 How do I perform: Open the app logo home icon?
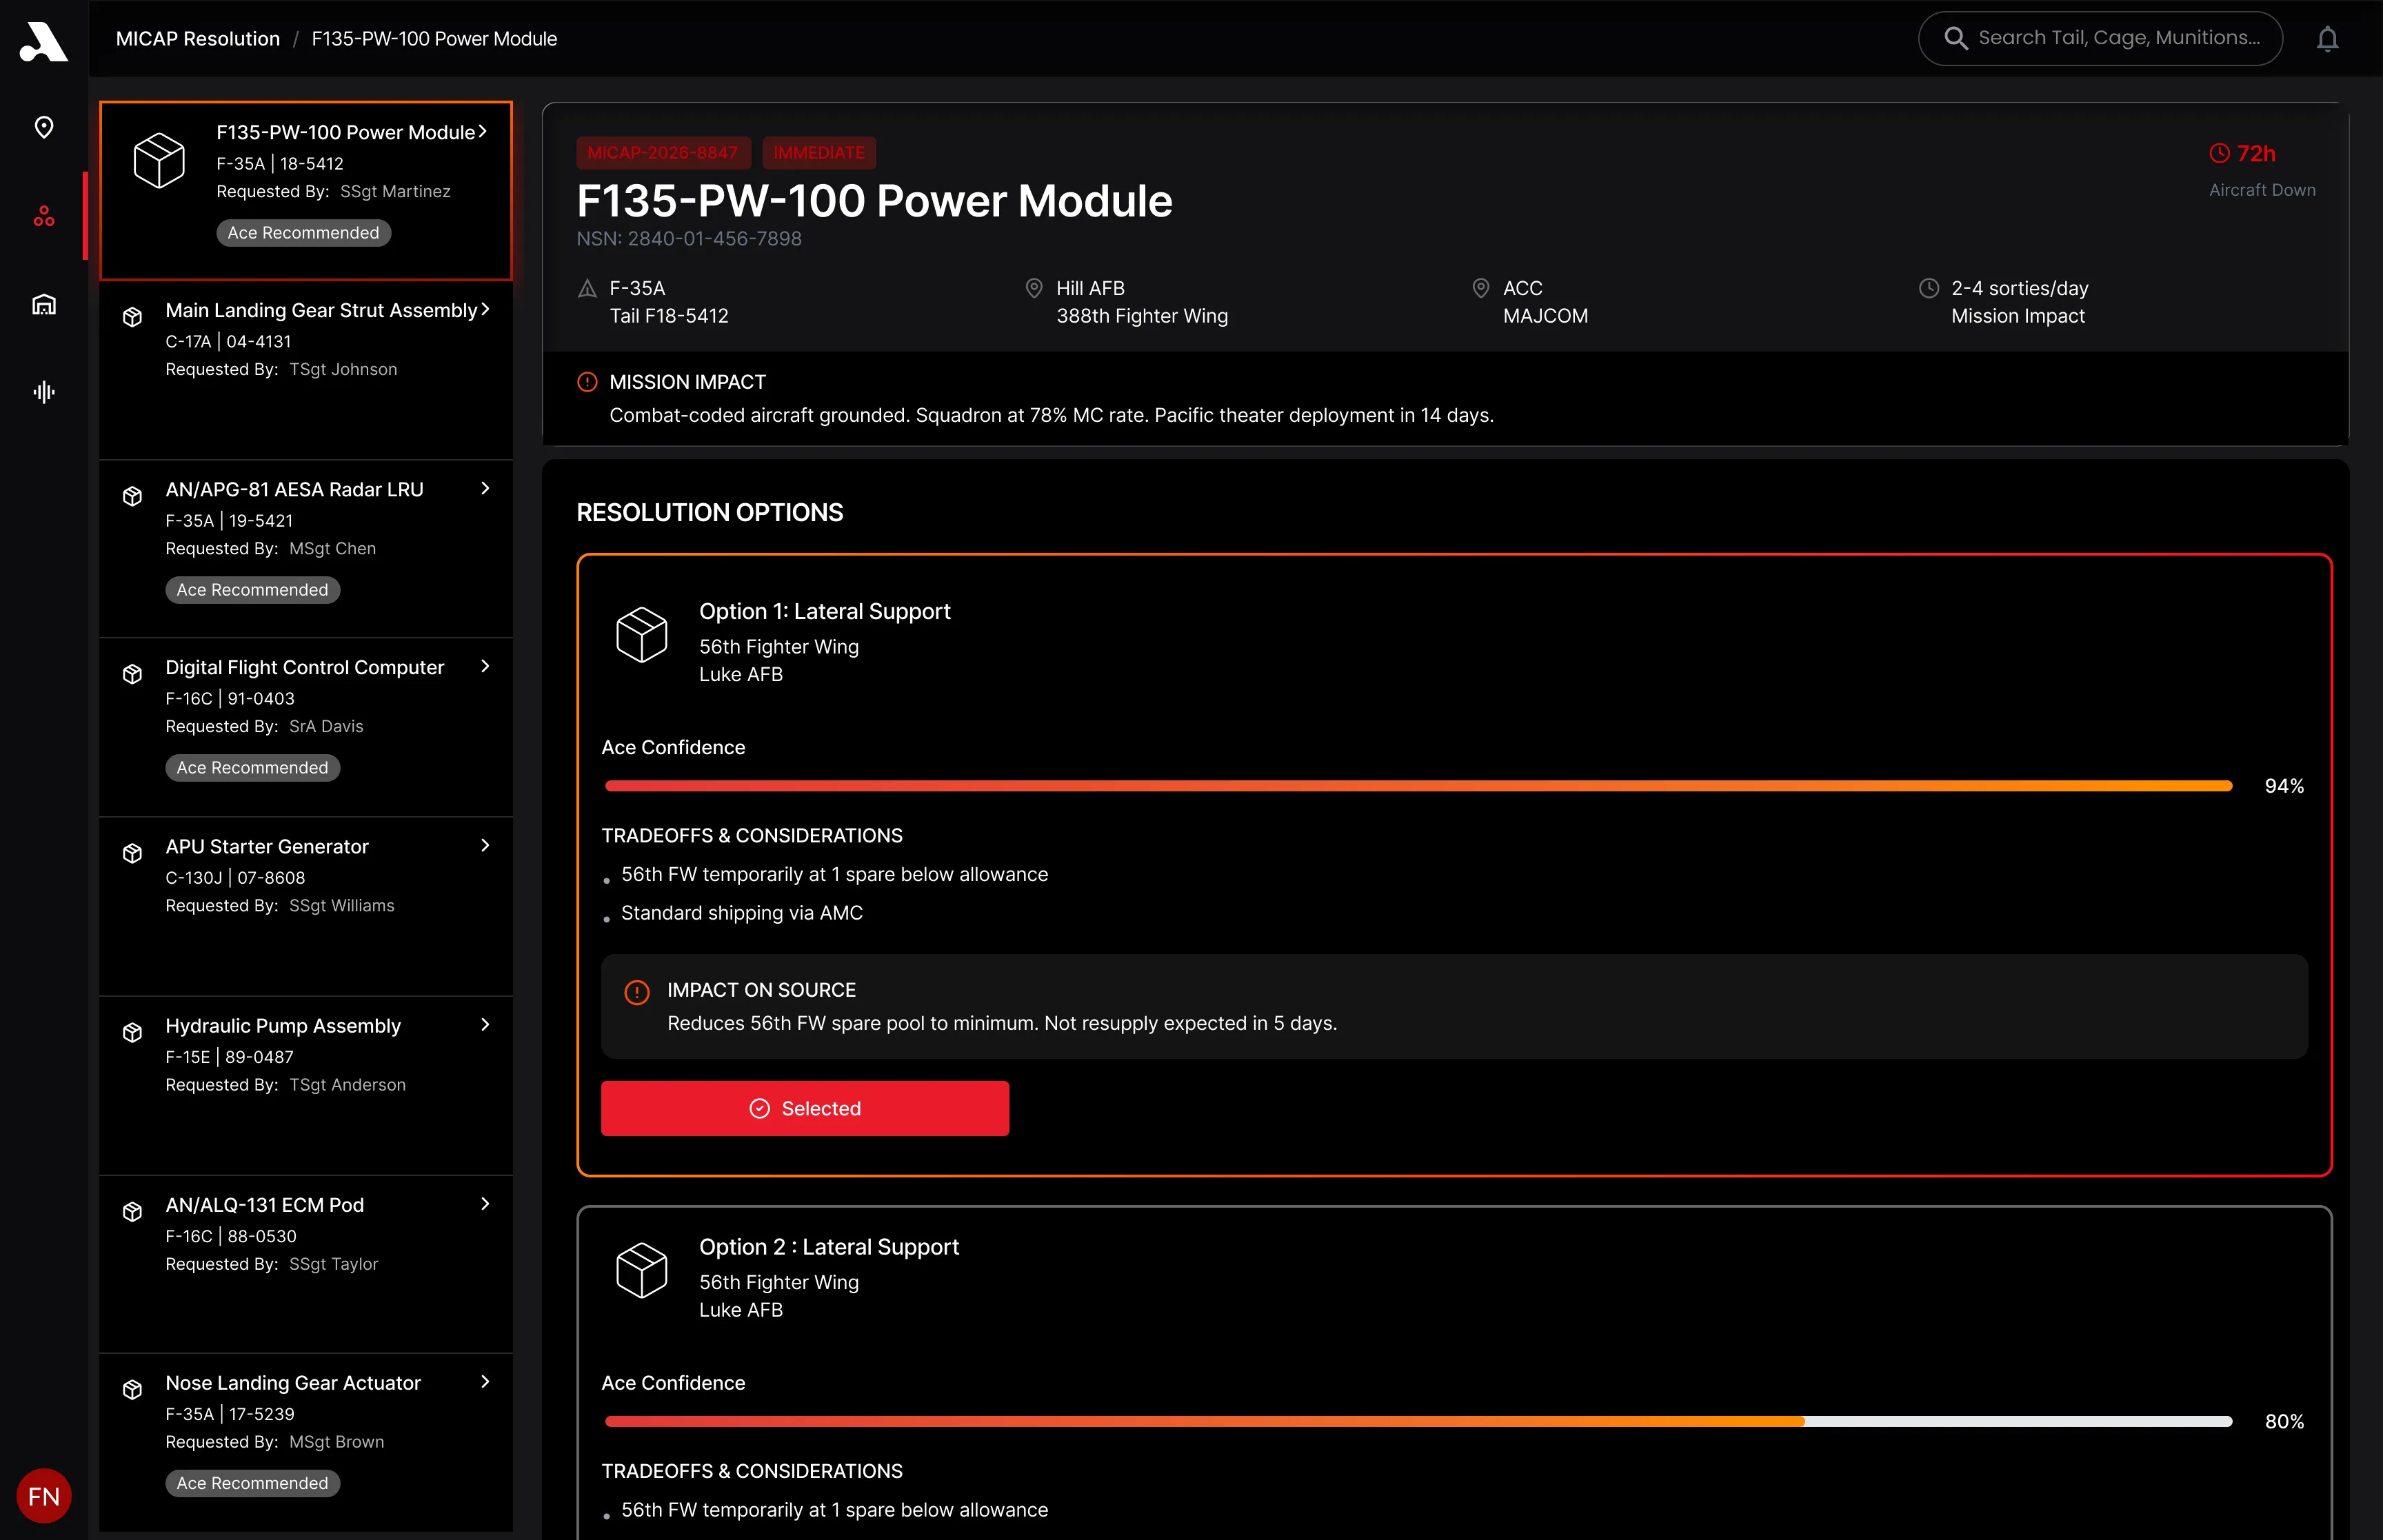click(44, 41)
